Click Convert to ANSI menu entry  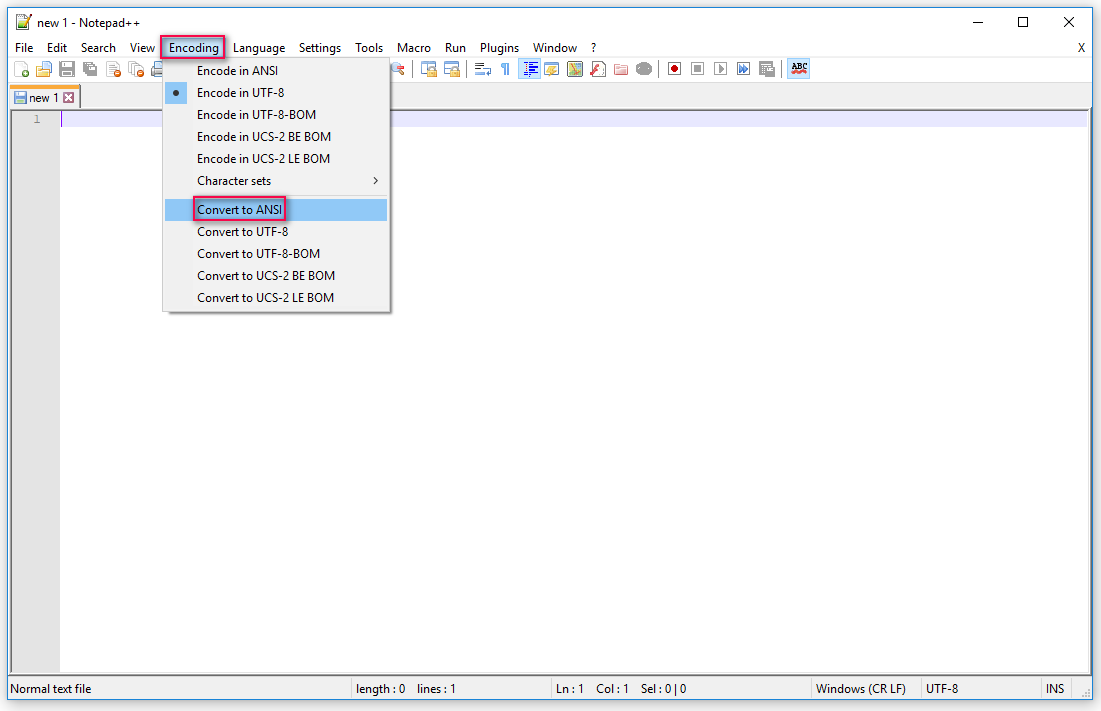[x=275, y=210]
